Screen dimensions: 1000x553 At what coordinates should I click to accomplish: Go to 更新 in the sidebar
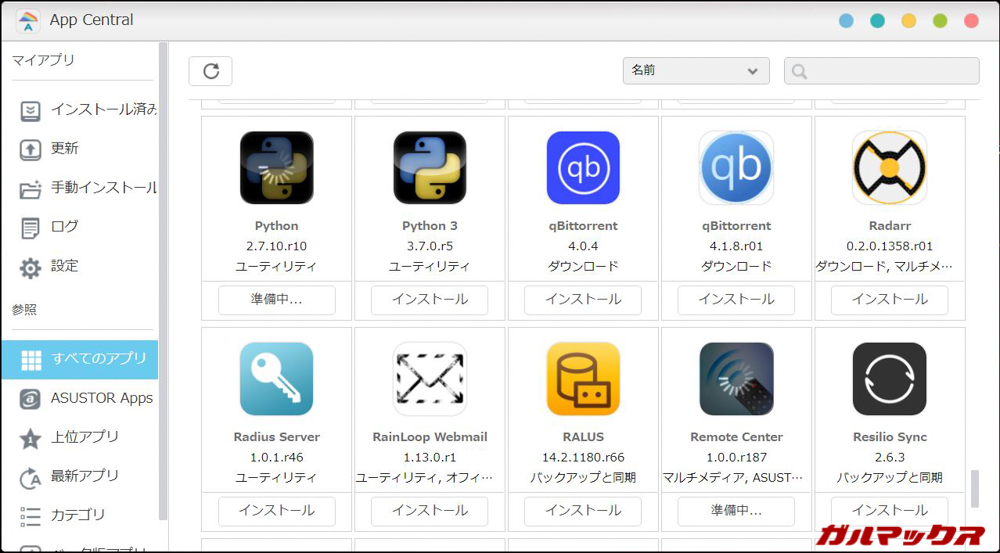(65, 149)
